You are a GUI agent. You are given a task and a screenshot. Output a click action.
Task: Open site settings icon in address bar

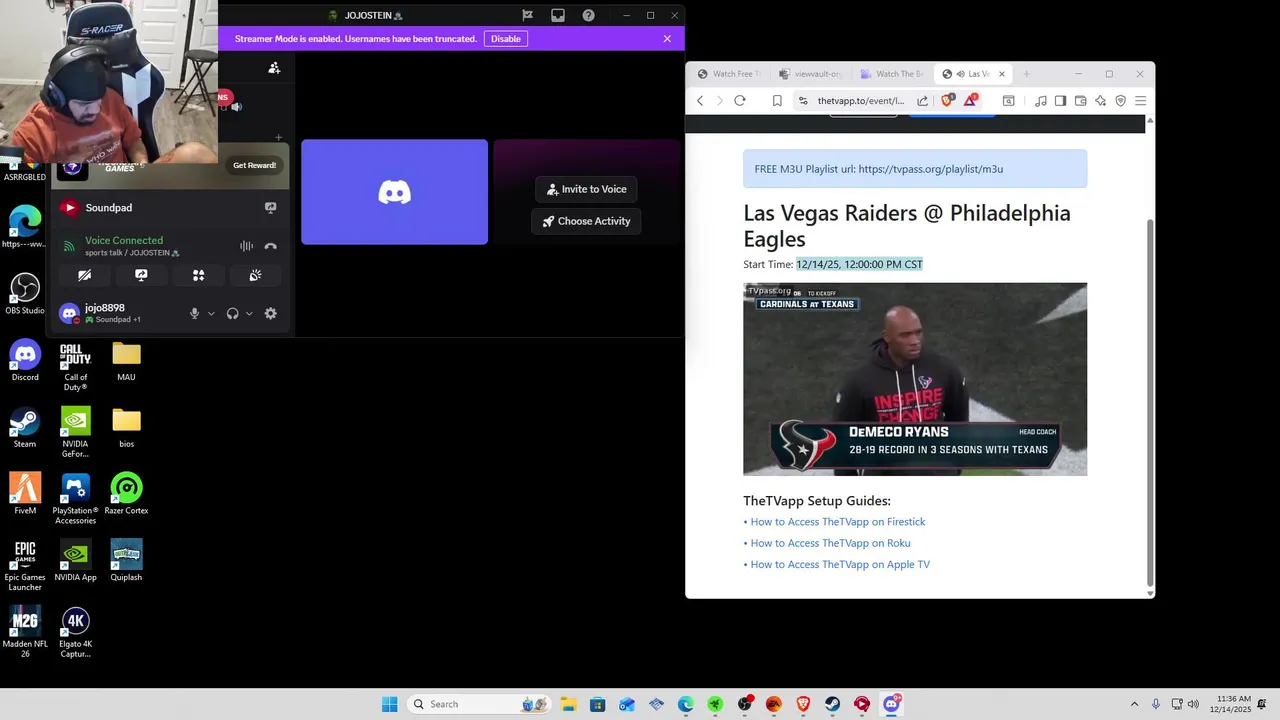pyautogui.click(x=802, y=101)
